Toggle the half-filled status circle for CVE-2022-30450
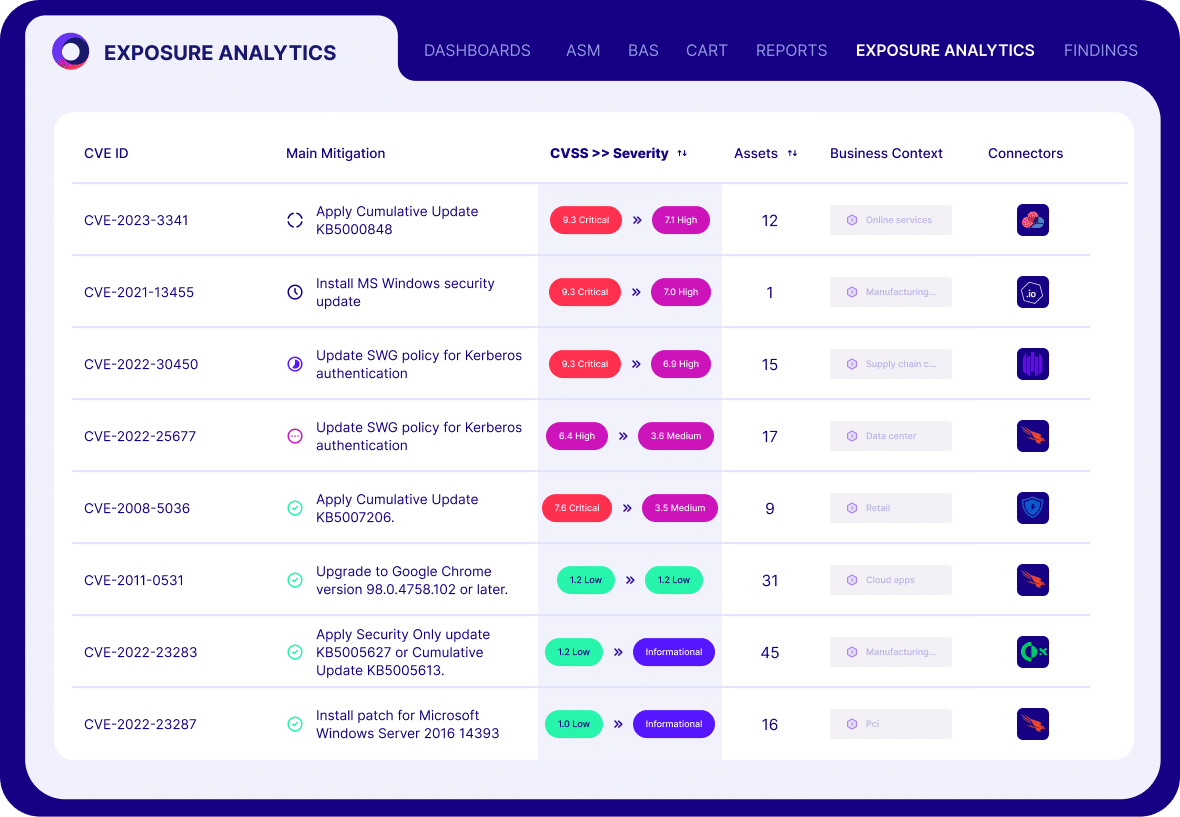1180x817 pixels. (x=294, y=364)
